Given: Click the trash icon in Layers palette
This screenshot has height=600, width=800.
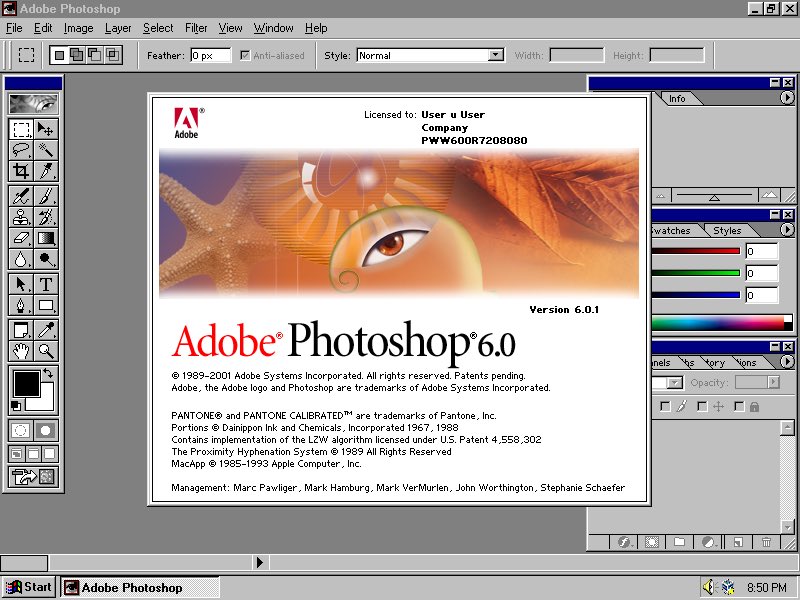Looking at the screenshot, I should coord(766,542).
